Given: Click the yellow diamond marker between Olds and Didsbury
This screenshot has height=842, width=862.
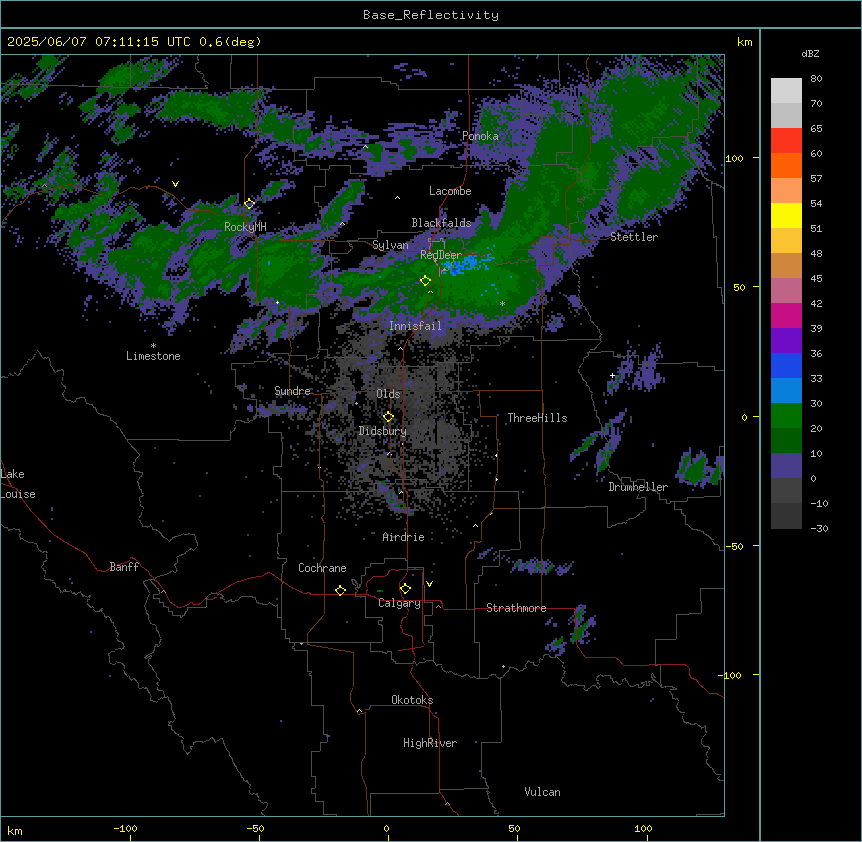Looking at the screenshot, I should [388, 417].
